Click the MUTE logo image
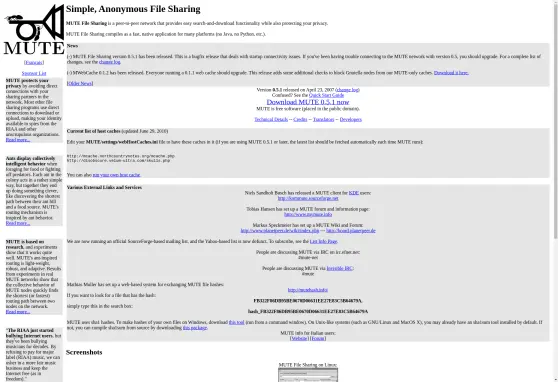The image size is (558, 382). click(x=34, y=29)
